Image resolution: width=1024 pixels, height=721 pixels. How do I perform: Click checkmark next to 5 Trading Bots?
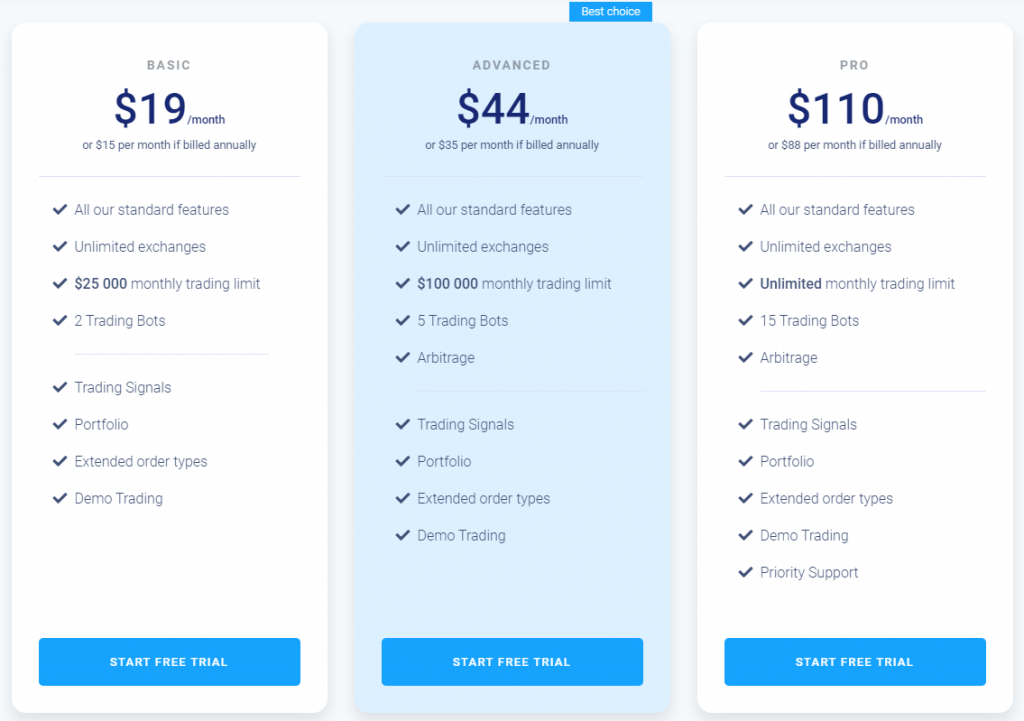(403, 321)
